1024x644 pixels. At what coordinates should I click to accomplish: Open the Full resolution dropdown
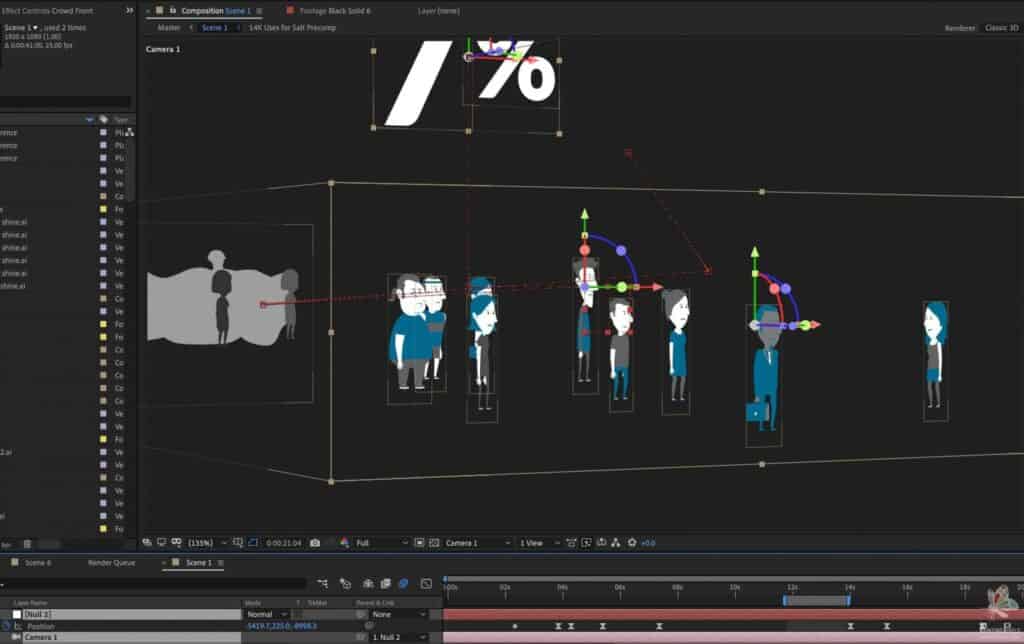[380, 543]
